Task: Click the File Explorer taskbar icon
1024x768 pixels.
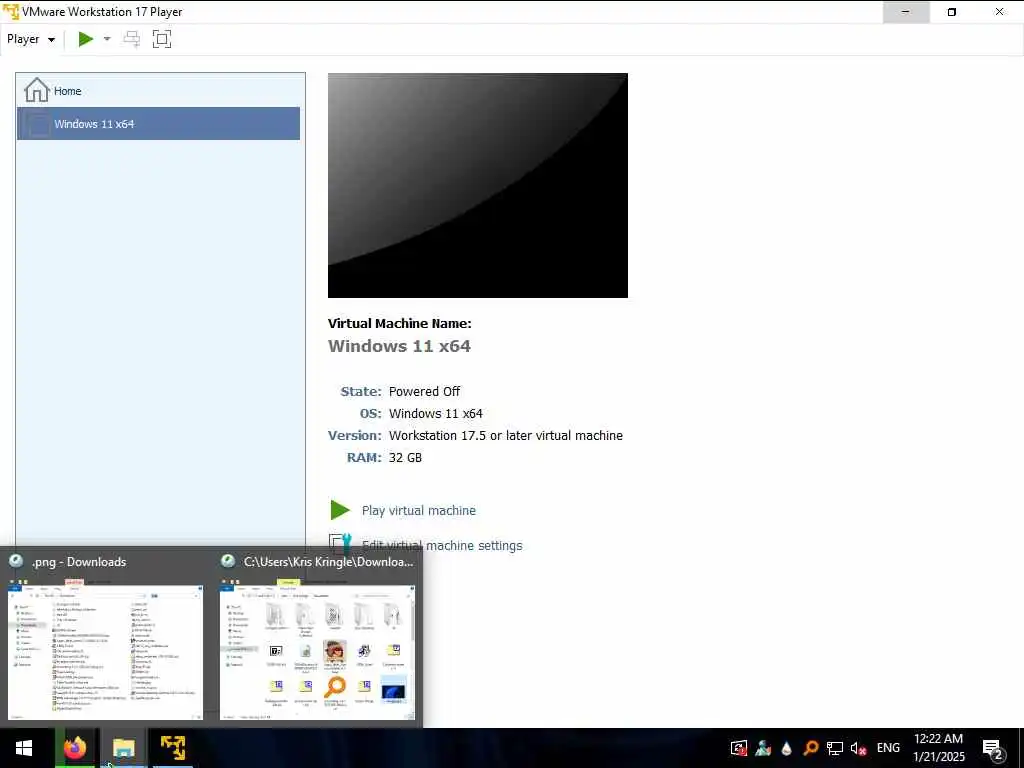Action: [x=123, y=748]
